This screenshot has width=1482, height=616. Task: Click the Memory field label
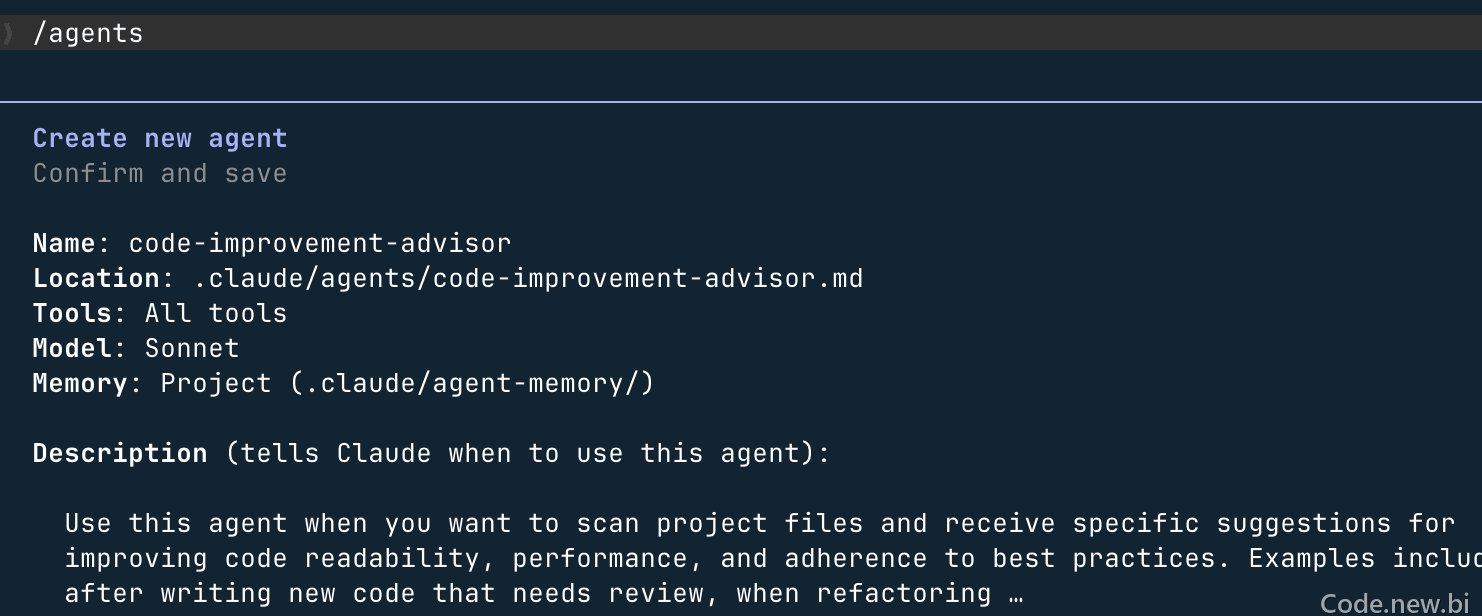[80, 383]
